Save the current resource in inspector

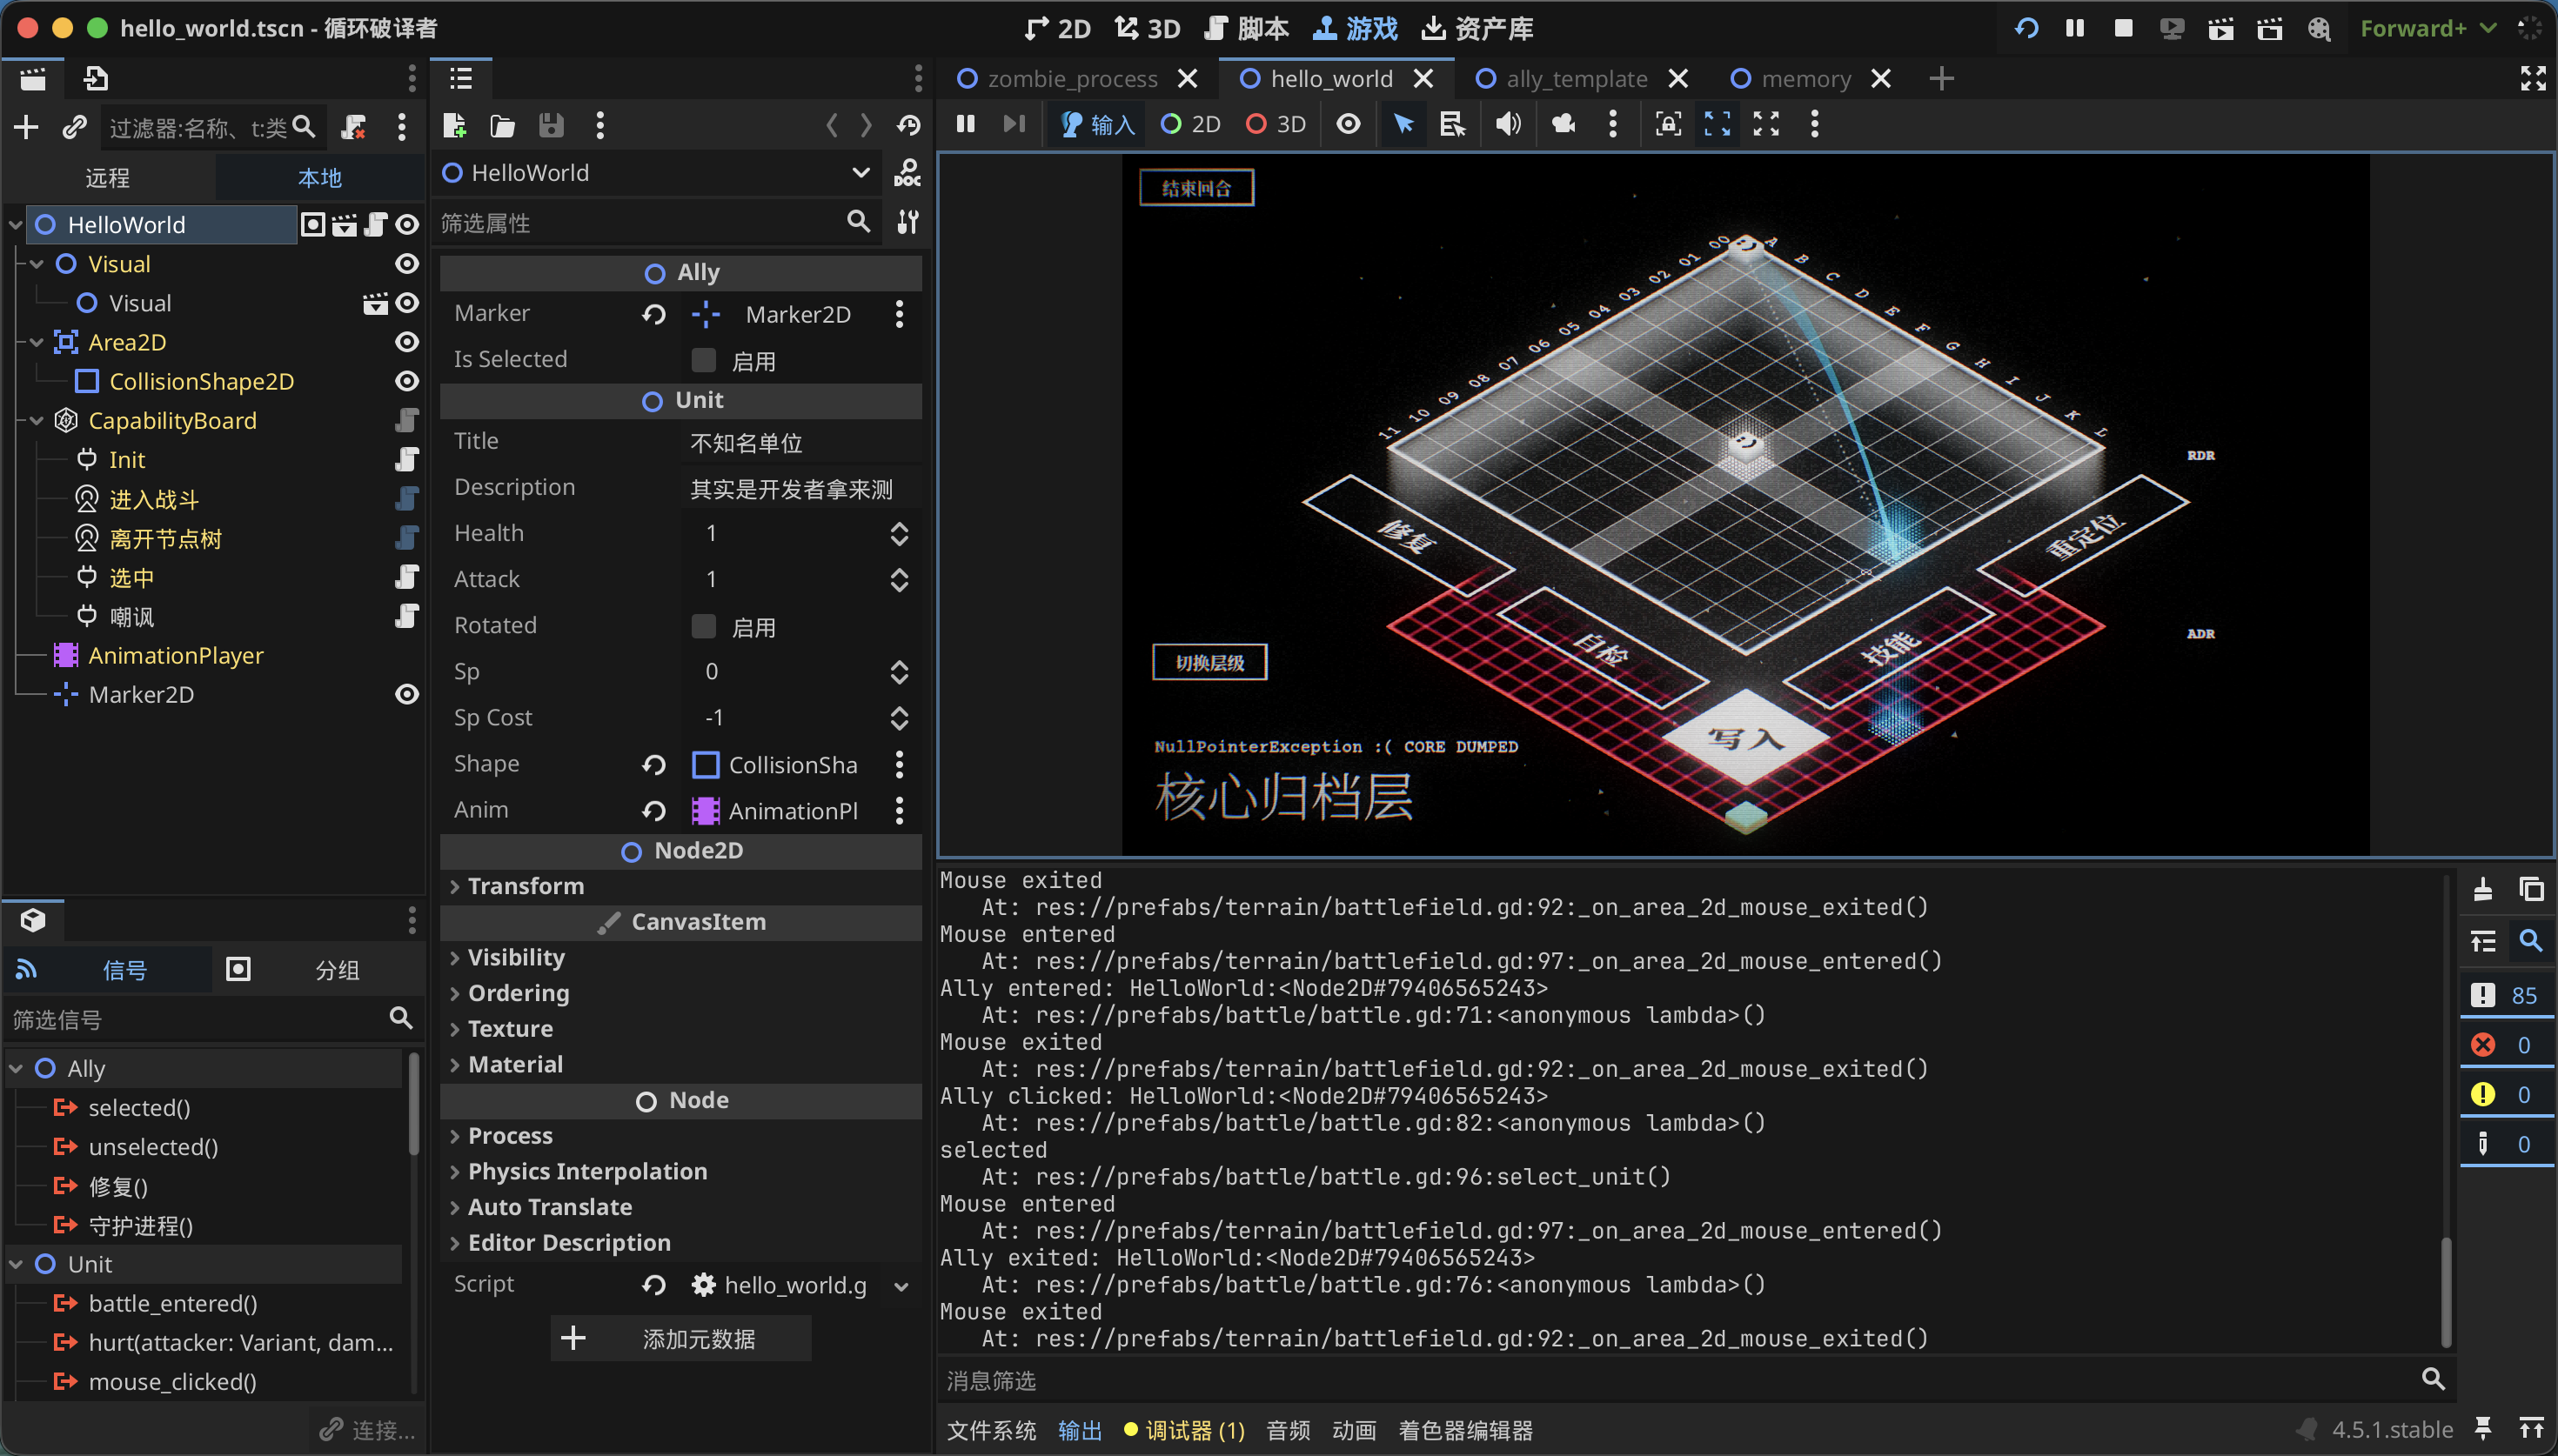(x=551, y=125)
